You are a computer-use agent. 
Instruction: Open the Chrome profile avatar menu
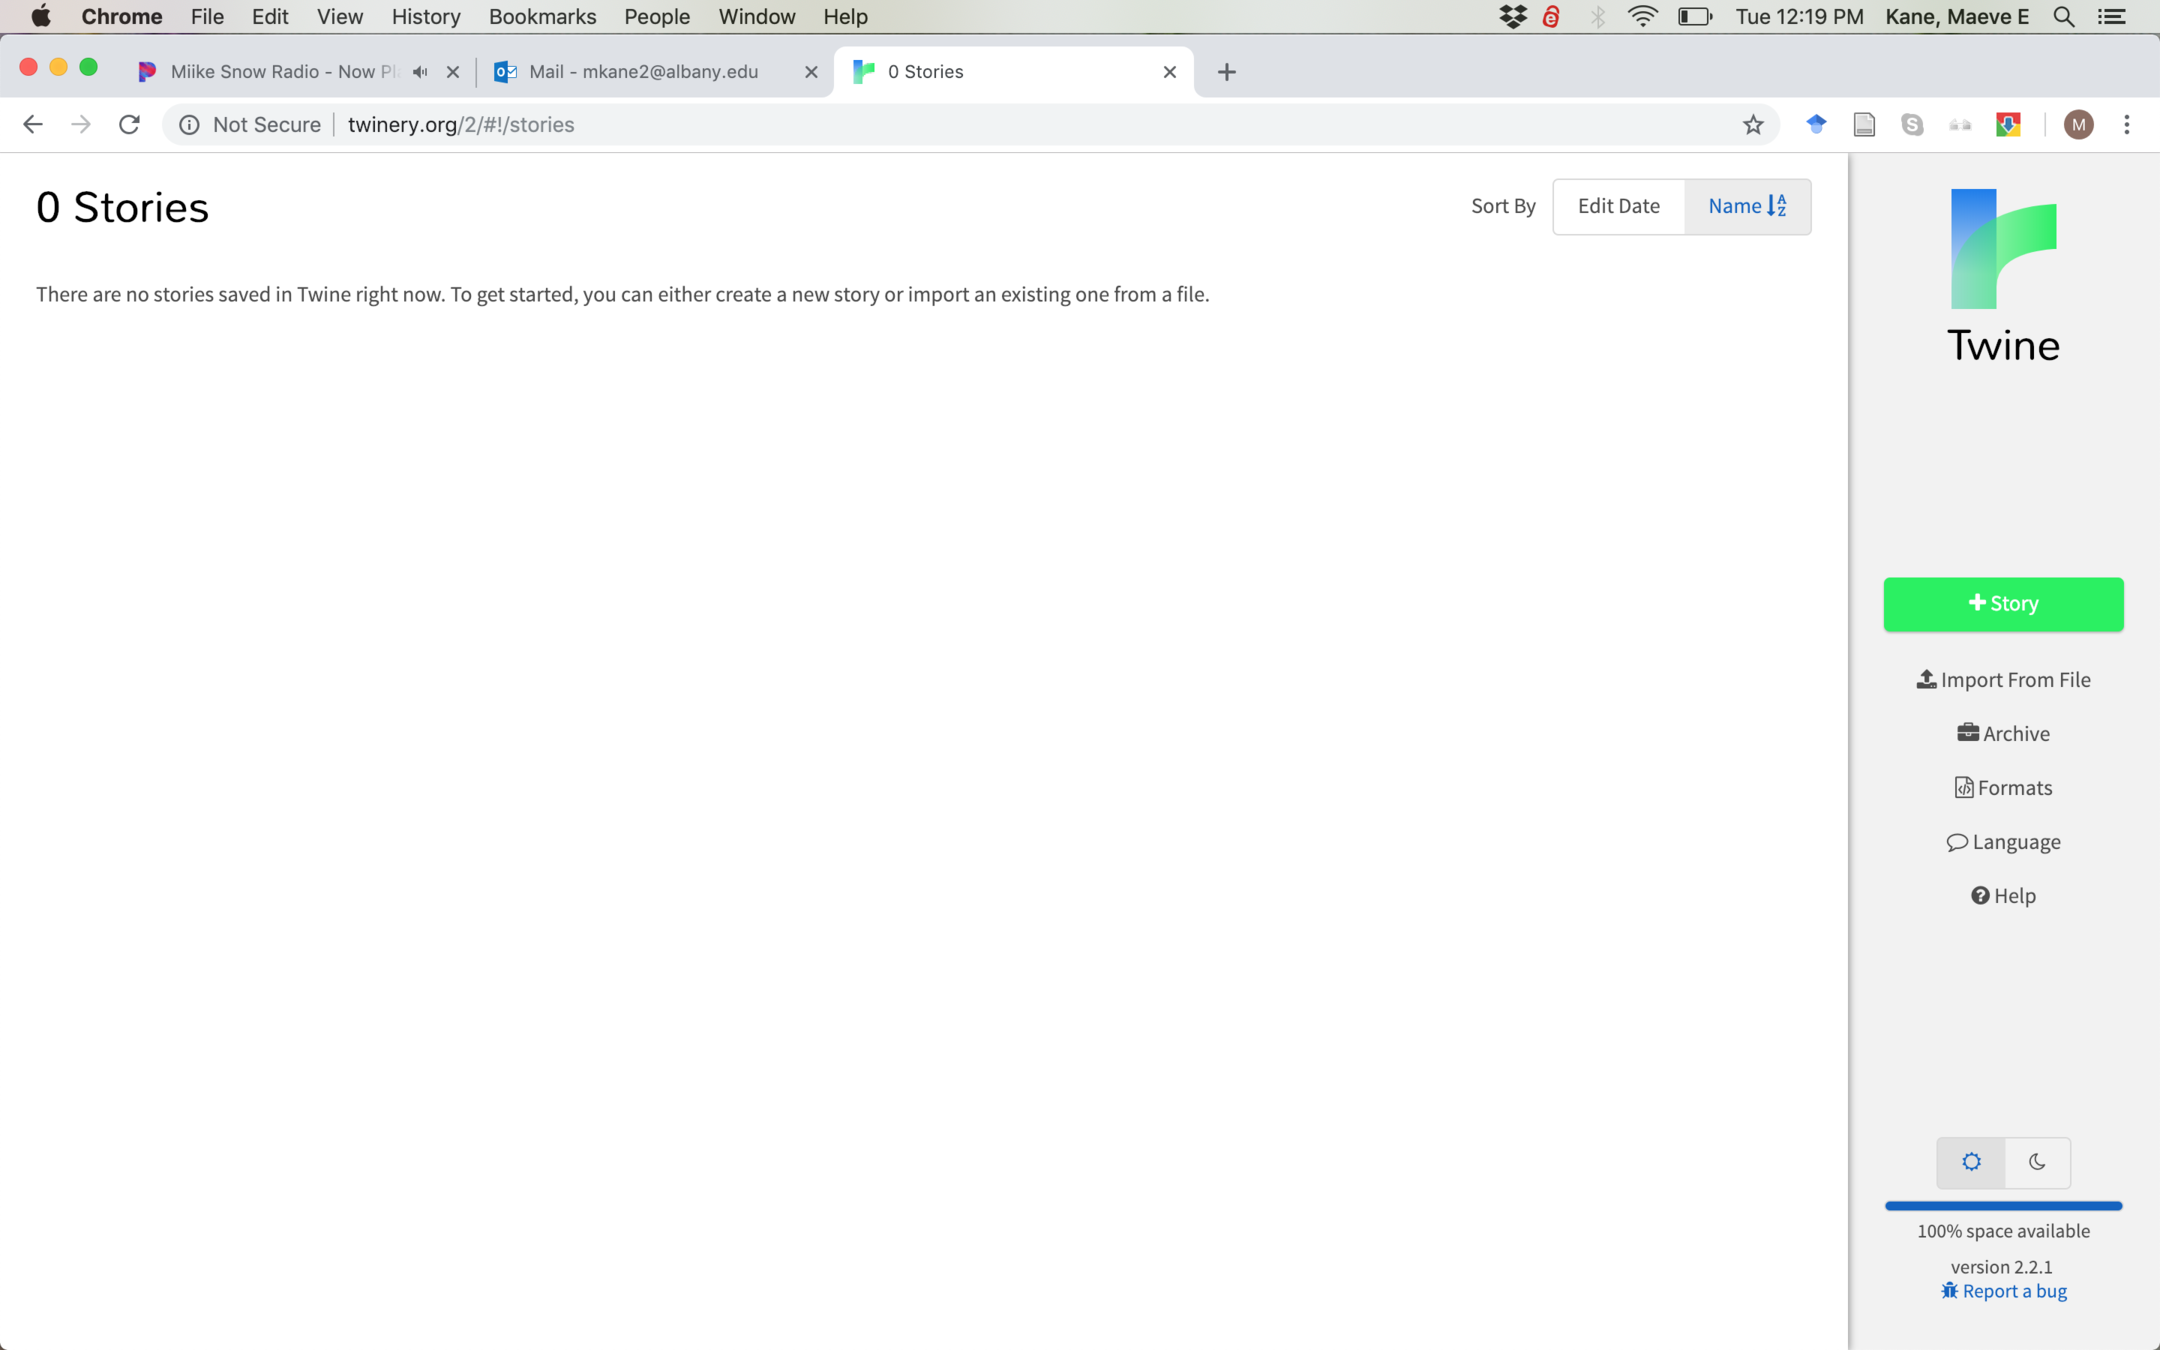(x=2078, y=125)
